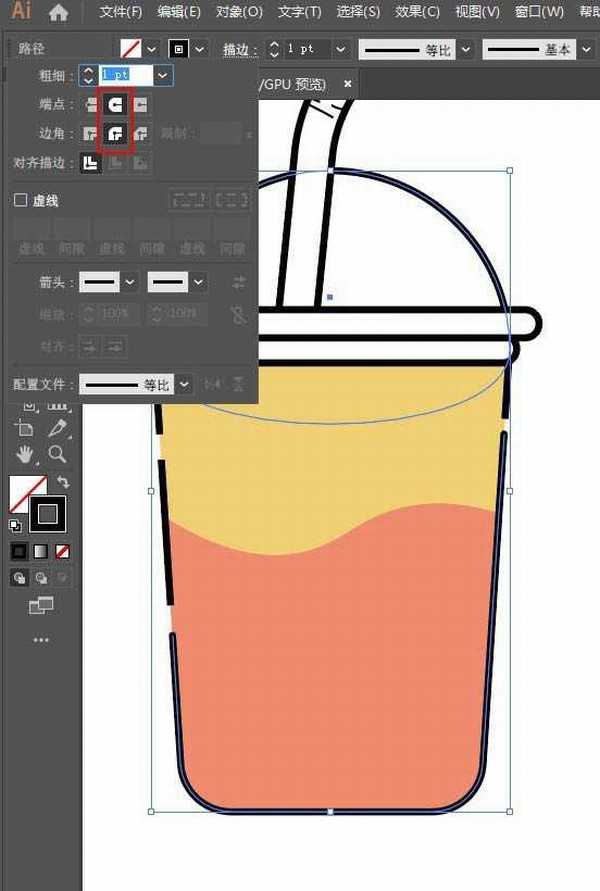Viewport: 600px width, 891px height.
Task: Pick the Artboard tool
Action: click(24, 428)
